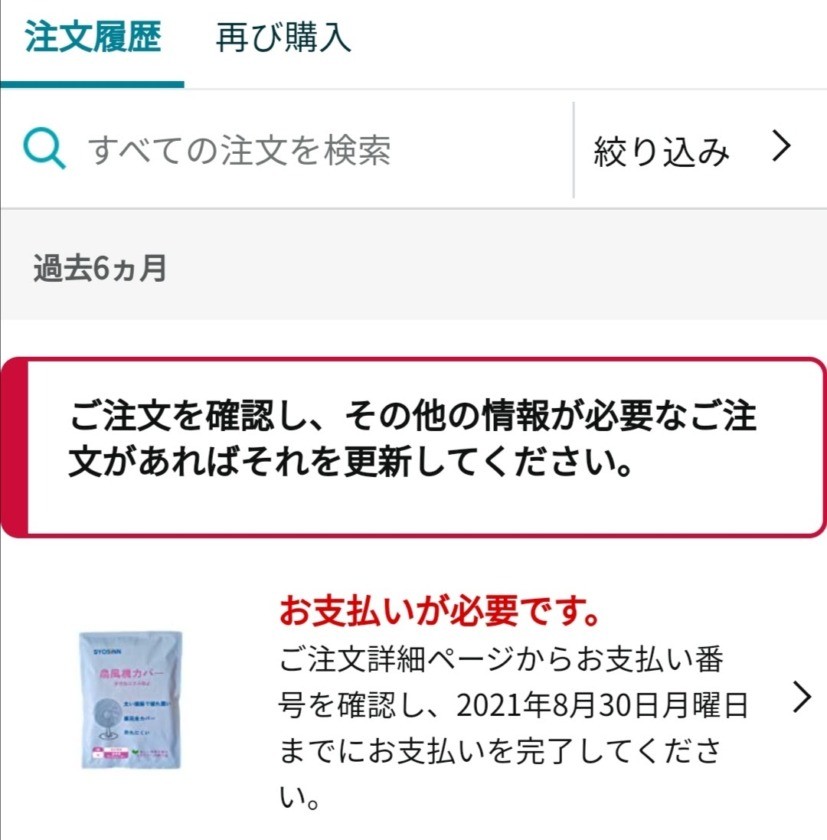Click the SYOSAN brand logo on the product image
Viewport: 827px width, 840px height.
(x=108, y=651)
